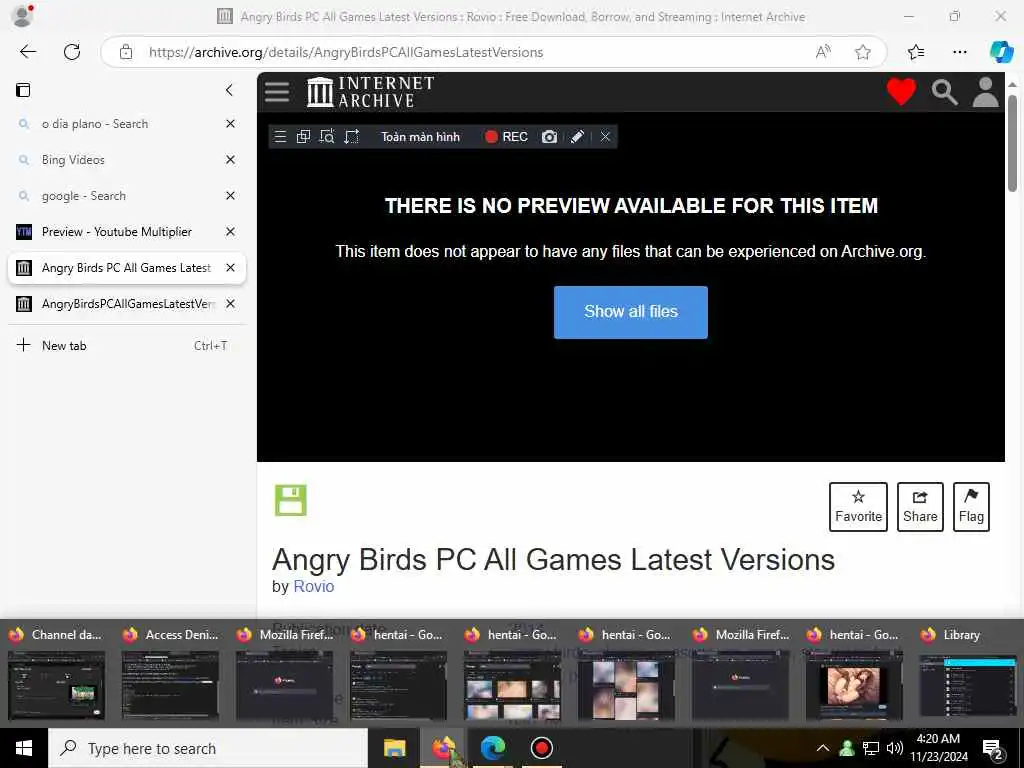
Task: Select recorder rectangle area capture icon
Action: (351, 136)
